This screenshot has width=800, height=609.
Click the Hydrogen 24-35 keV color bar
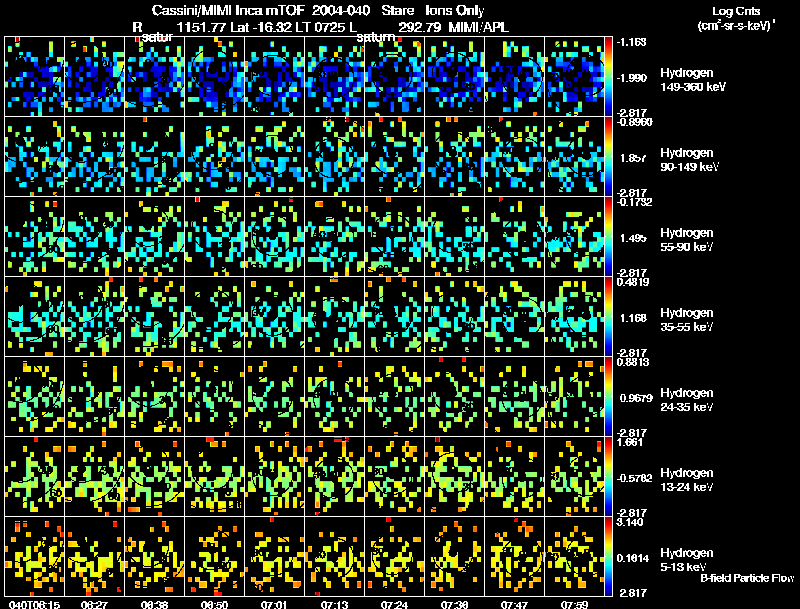pos(608,396)
